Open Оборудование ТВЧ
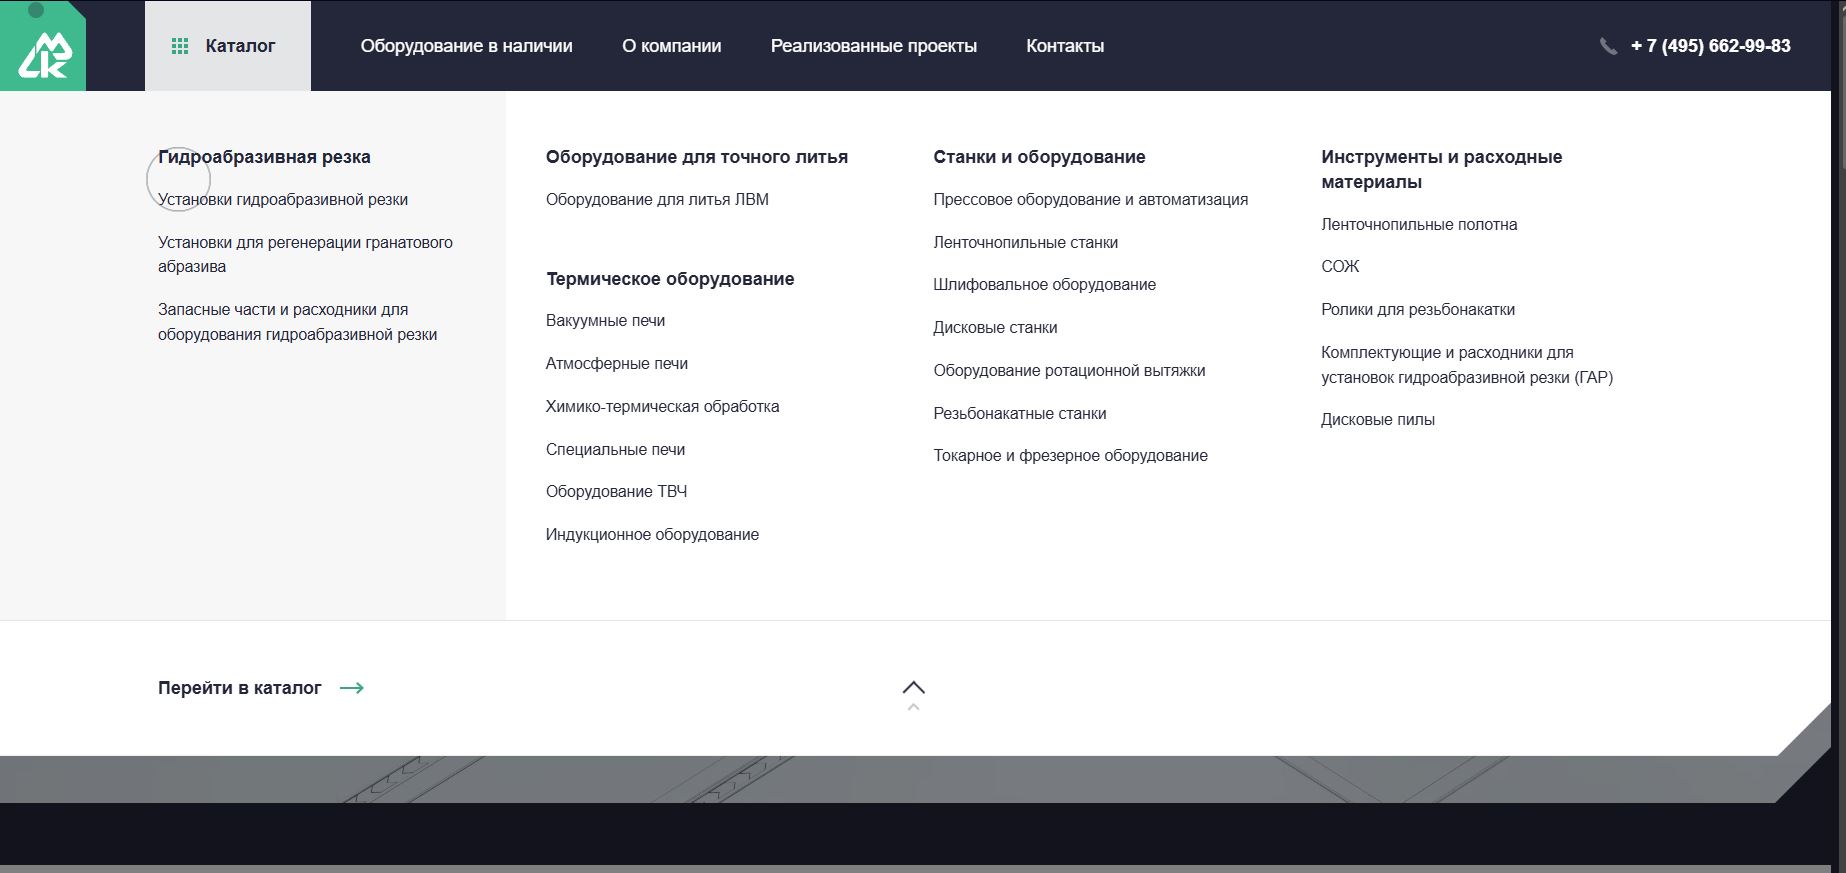 616,492
